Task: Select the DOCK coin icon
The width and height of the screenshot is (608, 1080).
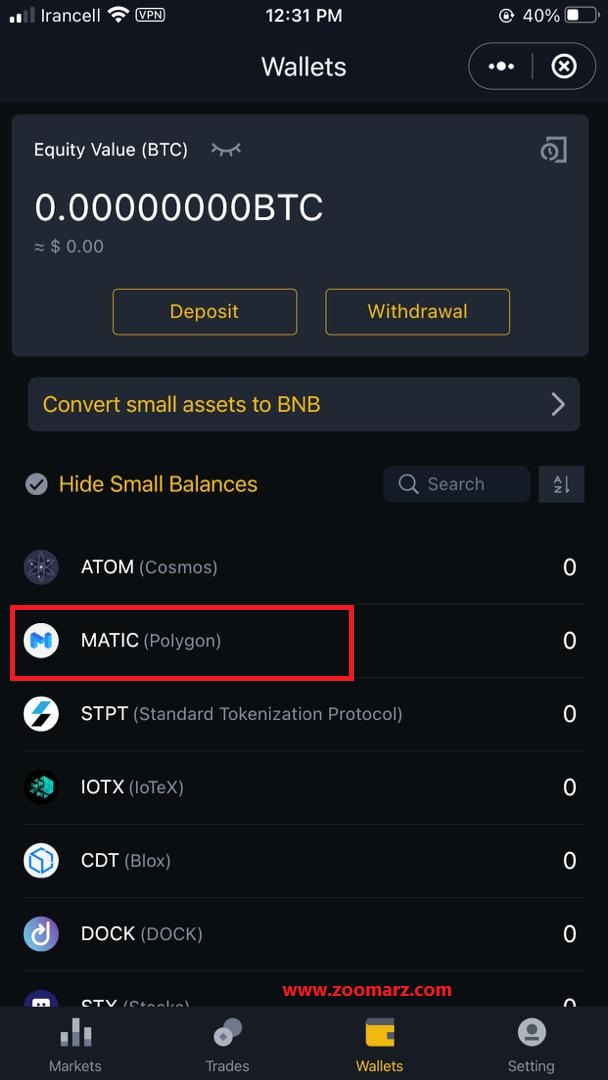Action: pos(41,934)
